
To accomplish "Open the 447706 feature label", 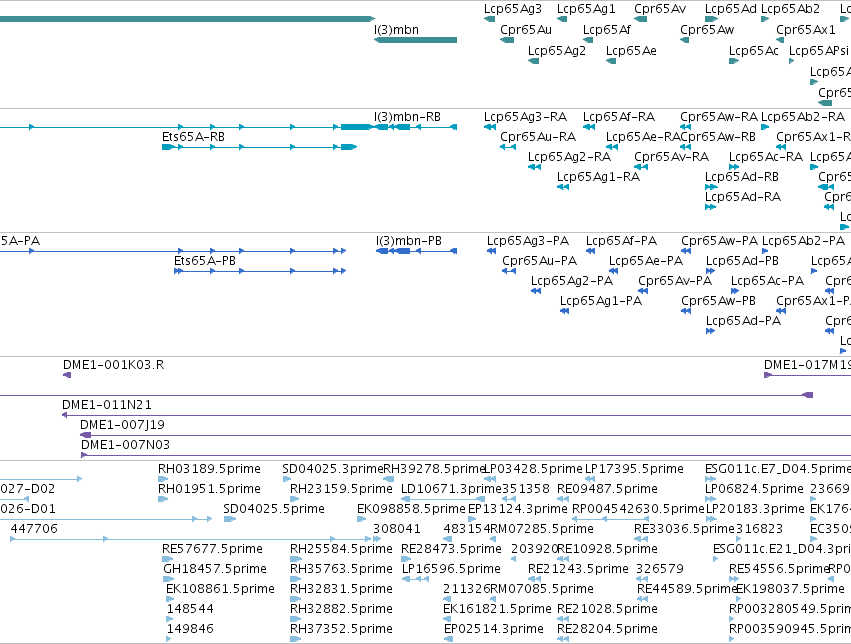I will tap(34, 529).
